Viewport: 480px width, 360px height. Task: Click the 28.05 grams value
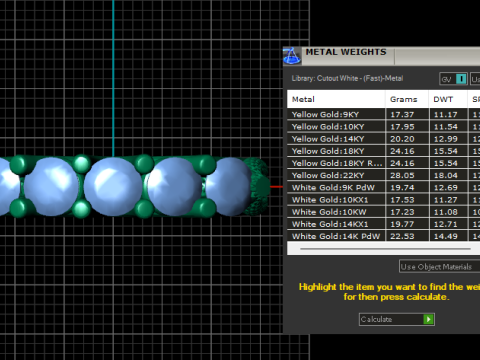point(402,175)
